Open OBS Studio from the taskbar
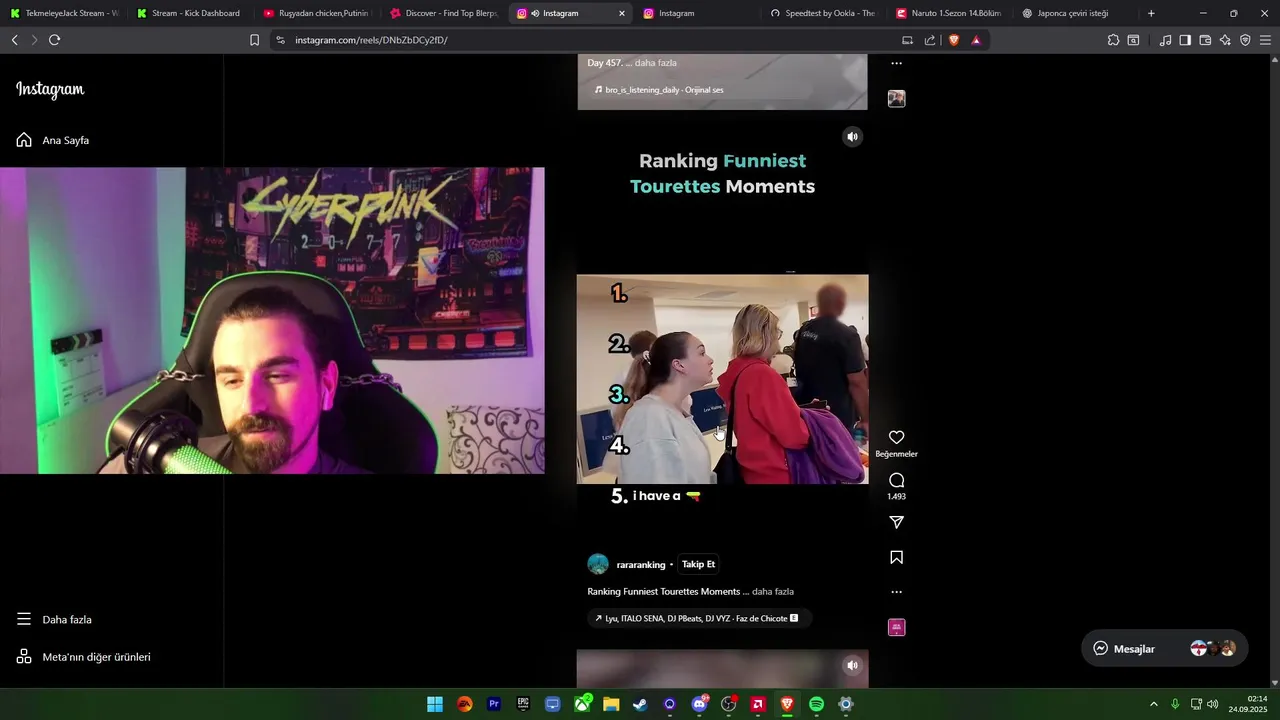The image size is (1280, 720). (729, 704)
